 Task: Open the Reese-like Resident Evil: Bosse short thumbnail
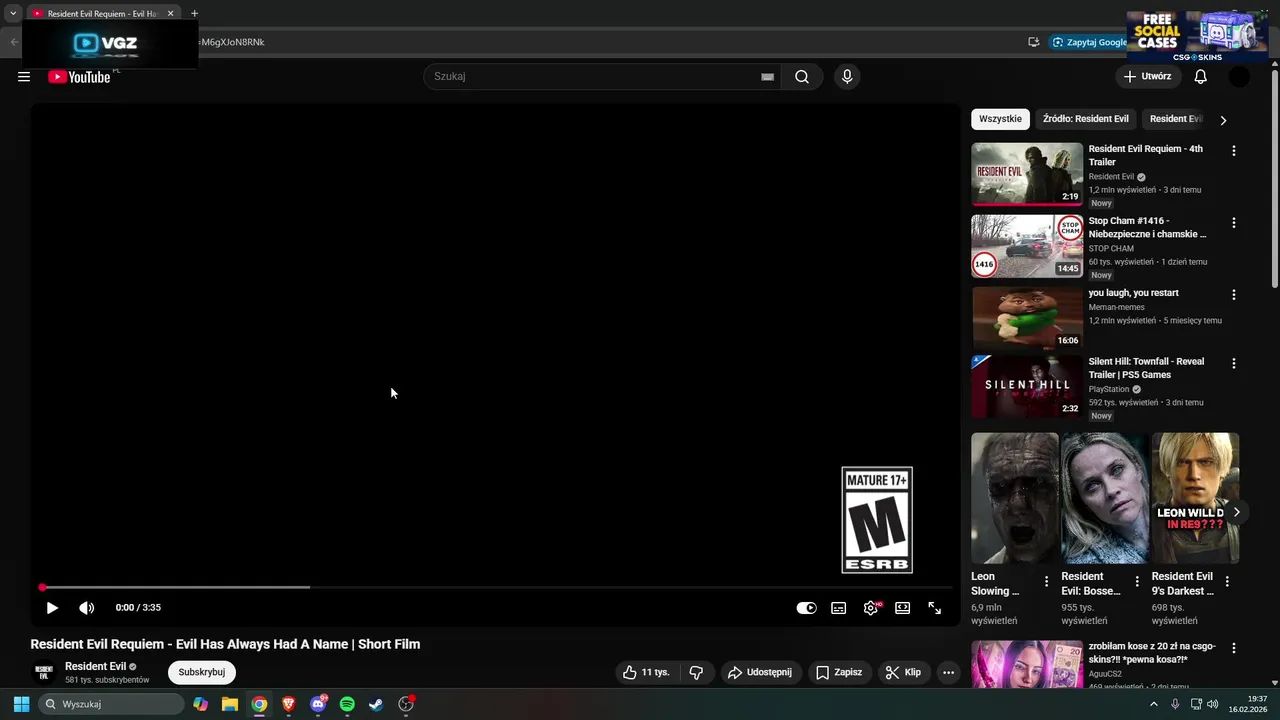tap(1105, 498)
